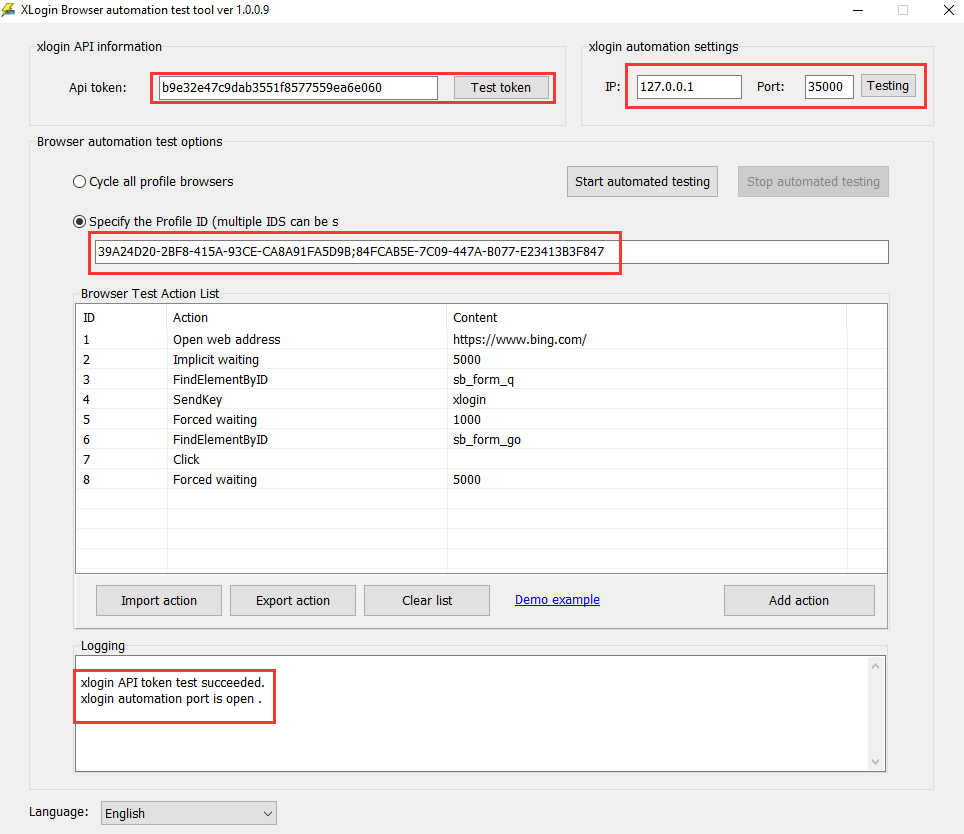Click the Add action button

(x=799, y=600)
